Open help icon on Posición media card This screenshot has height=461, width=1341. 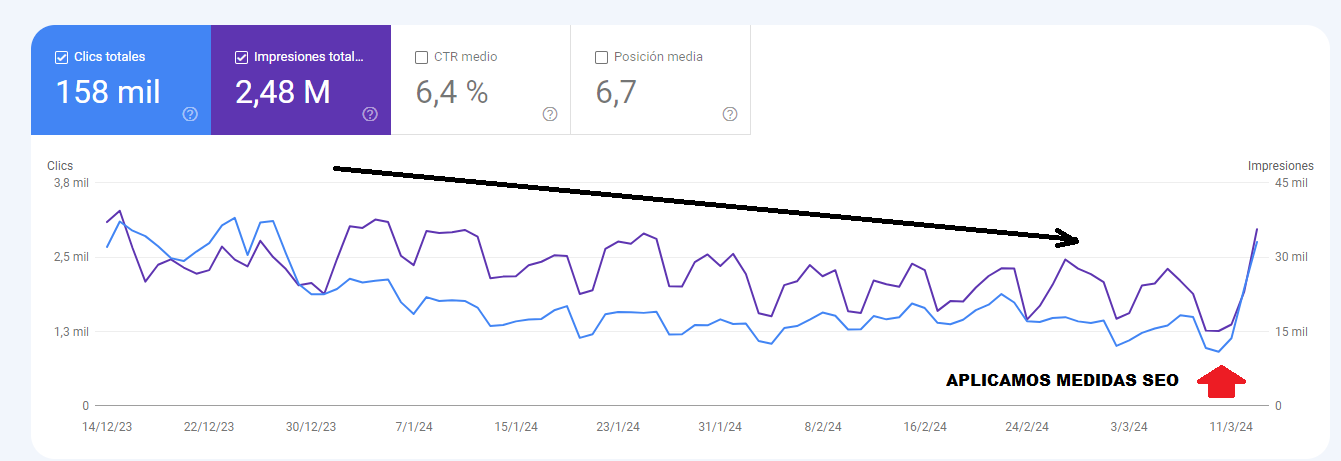pos(730,114)
